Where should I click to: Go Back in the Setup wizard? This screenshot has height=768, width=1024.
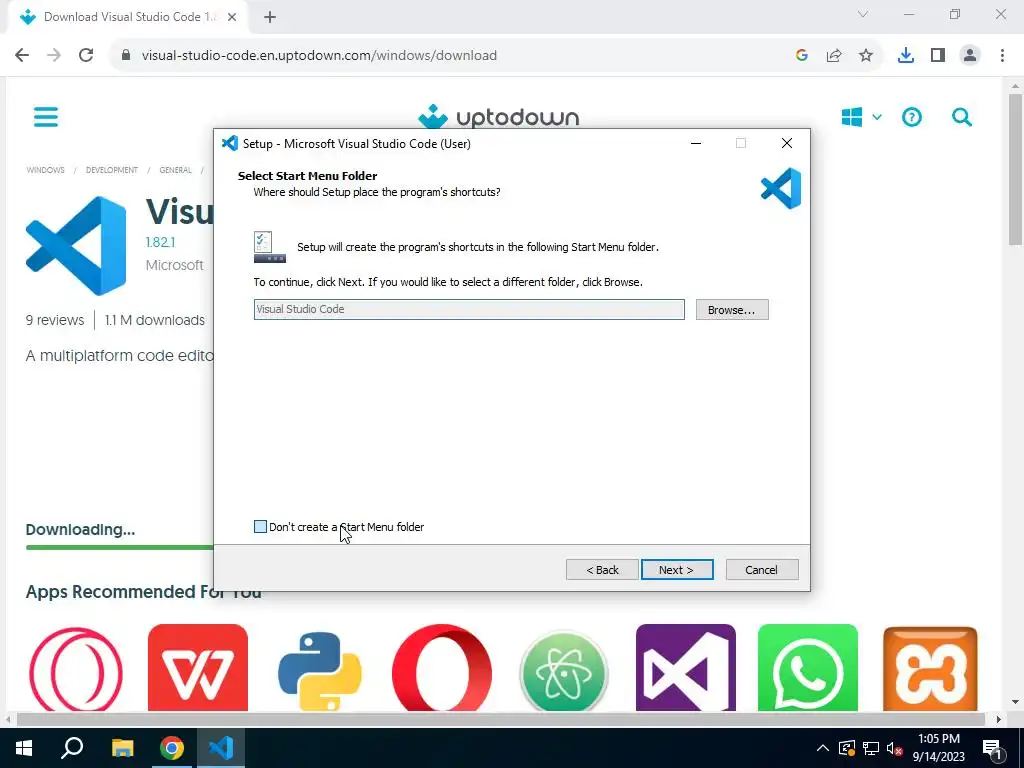[x=602, y=569]
